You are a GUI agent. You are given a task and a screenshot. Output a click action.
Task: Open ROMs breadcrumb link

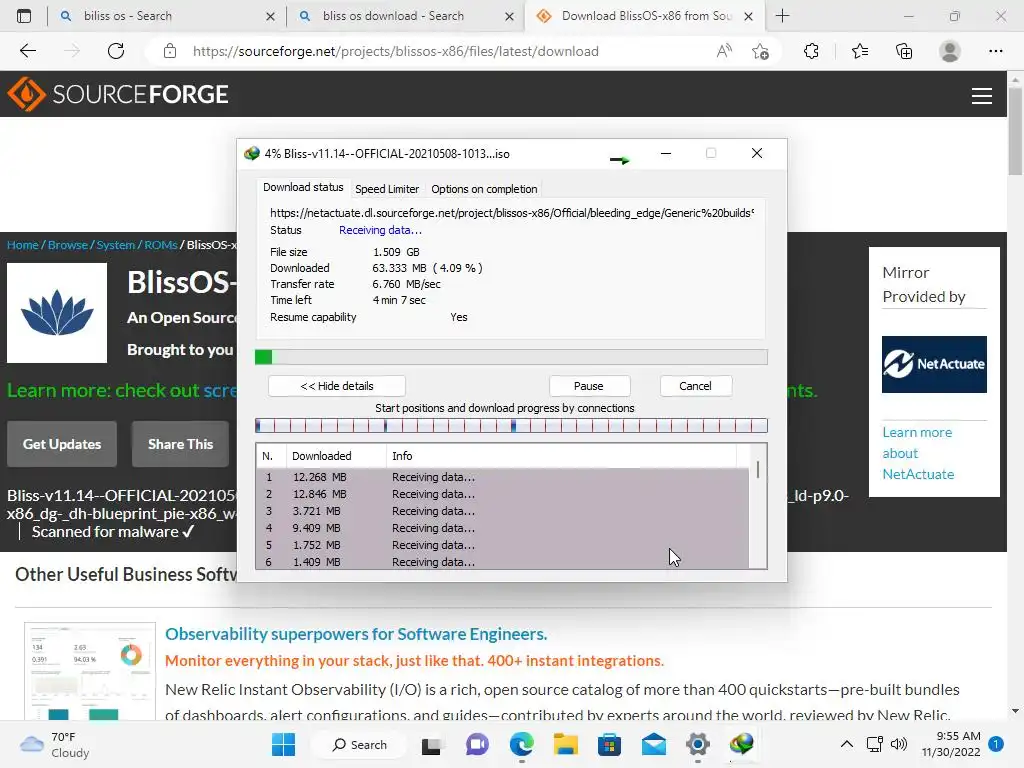tap(161, 245)
